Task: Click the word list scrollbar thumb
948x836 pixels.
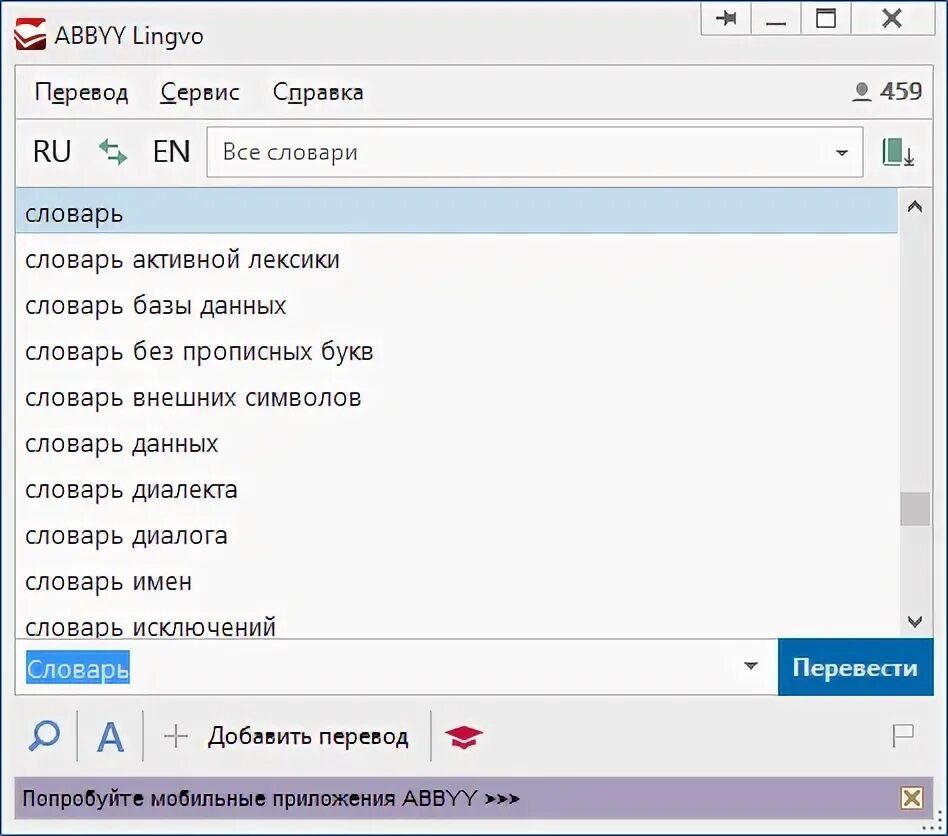Action: pyautogui.click(x=915, y=509)
